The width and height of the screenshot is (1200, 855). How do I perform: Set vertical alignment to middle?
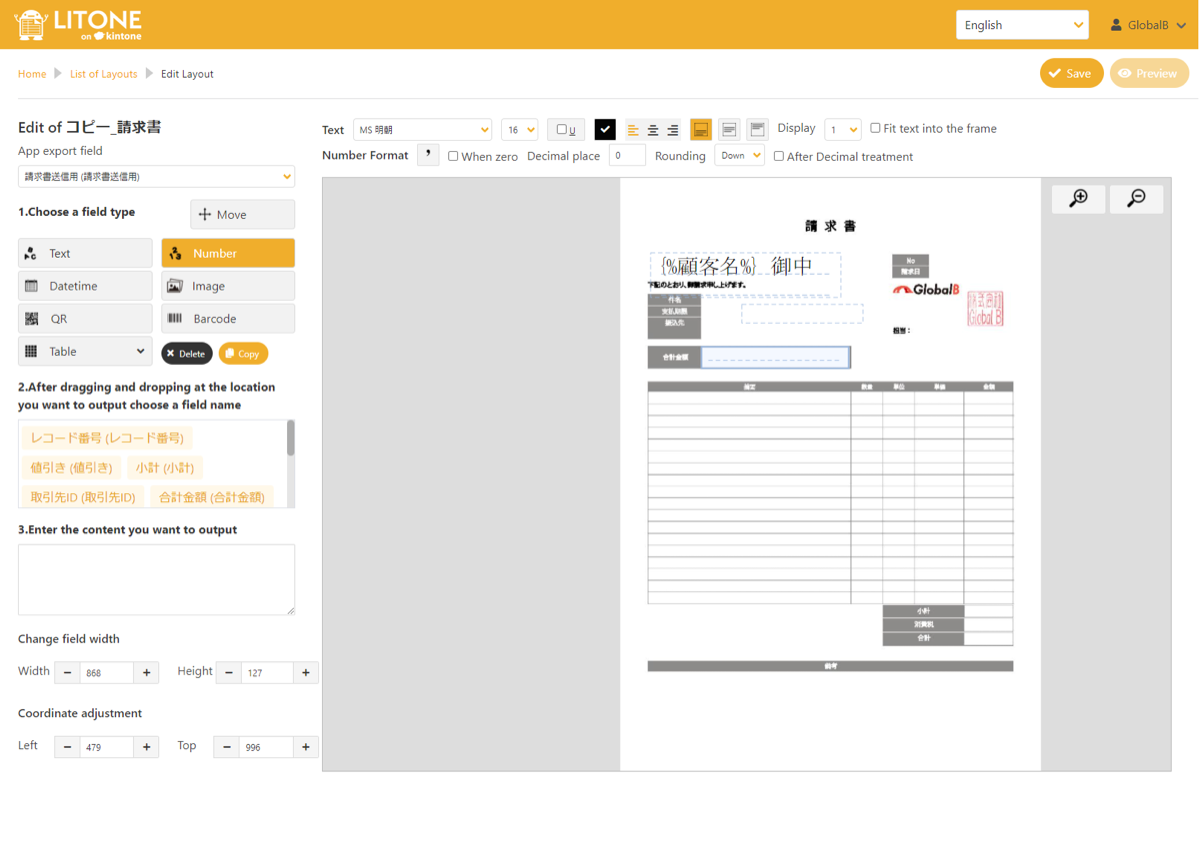(x=729, y=130)
